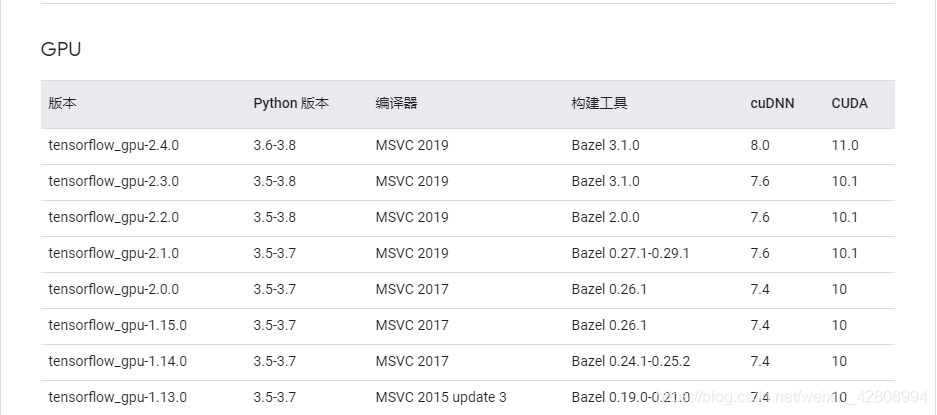Click the tensorflow_gpu-2.1.0 entry

(114, 253)
